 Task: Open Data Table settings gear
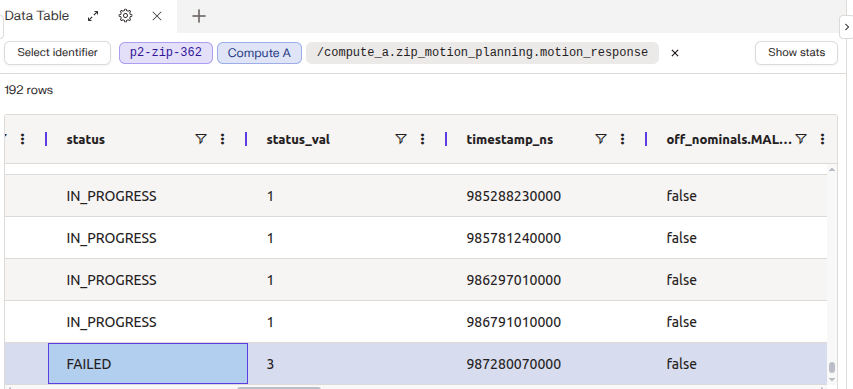point(125,16)
